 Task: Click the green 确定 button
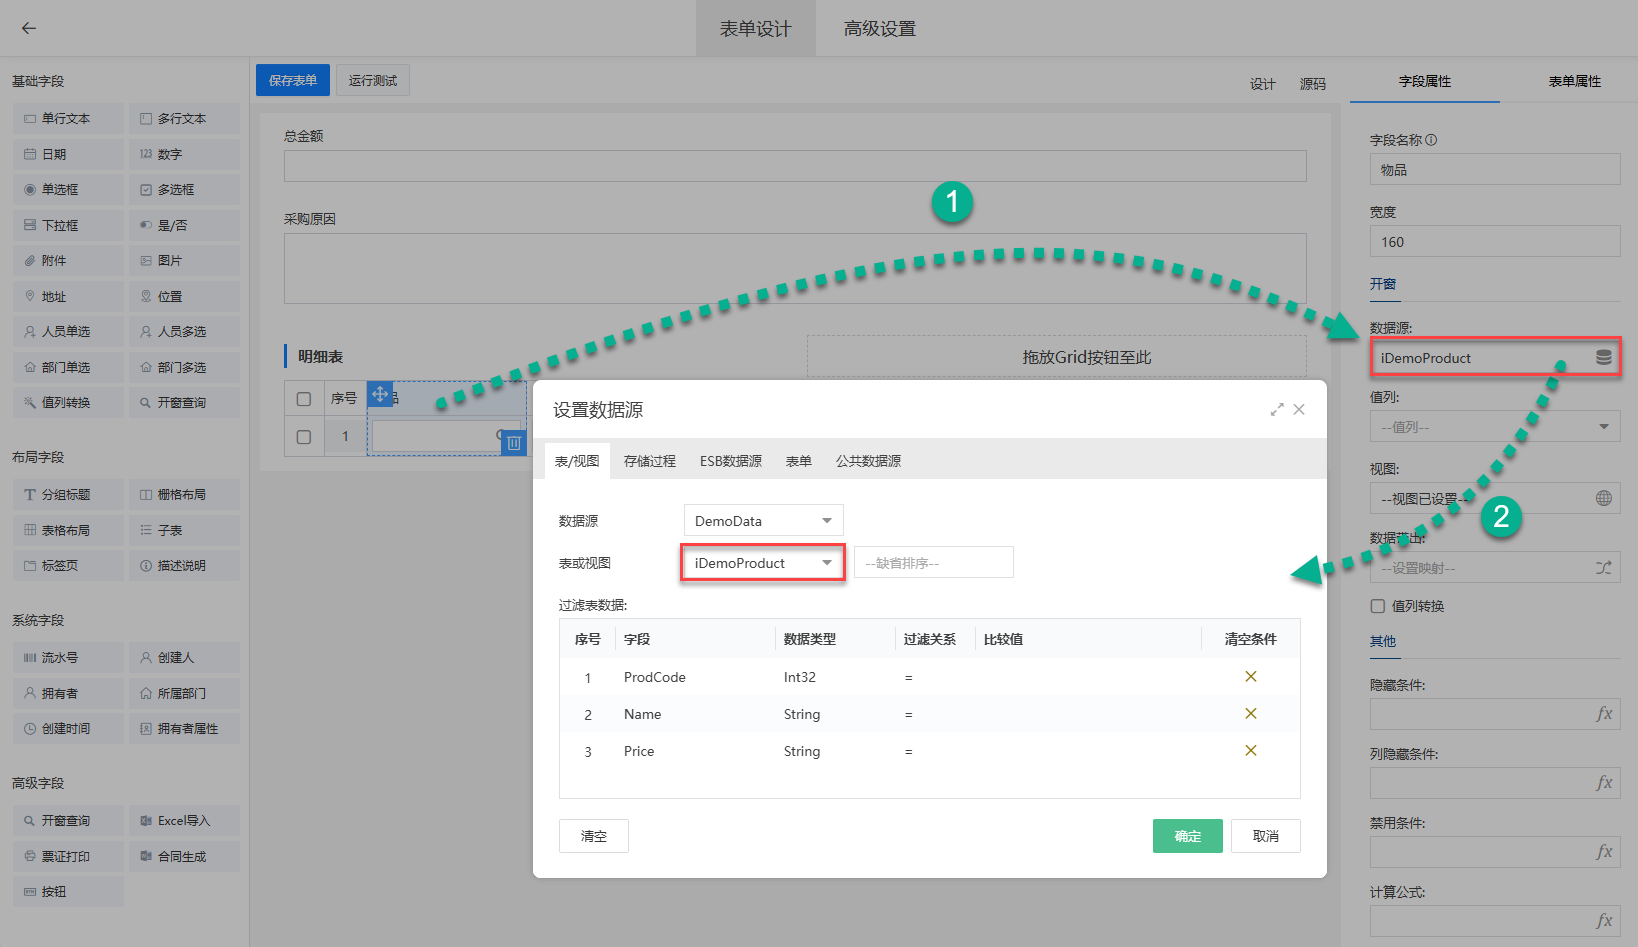point(1187,836)
